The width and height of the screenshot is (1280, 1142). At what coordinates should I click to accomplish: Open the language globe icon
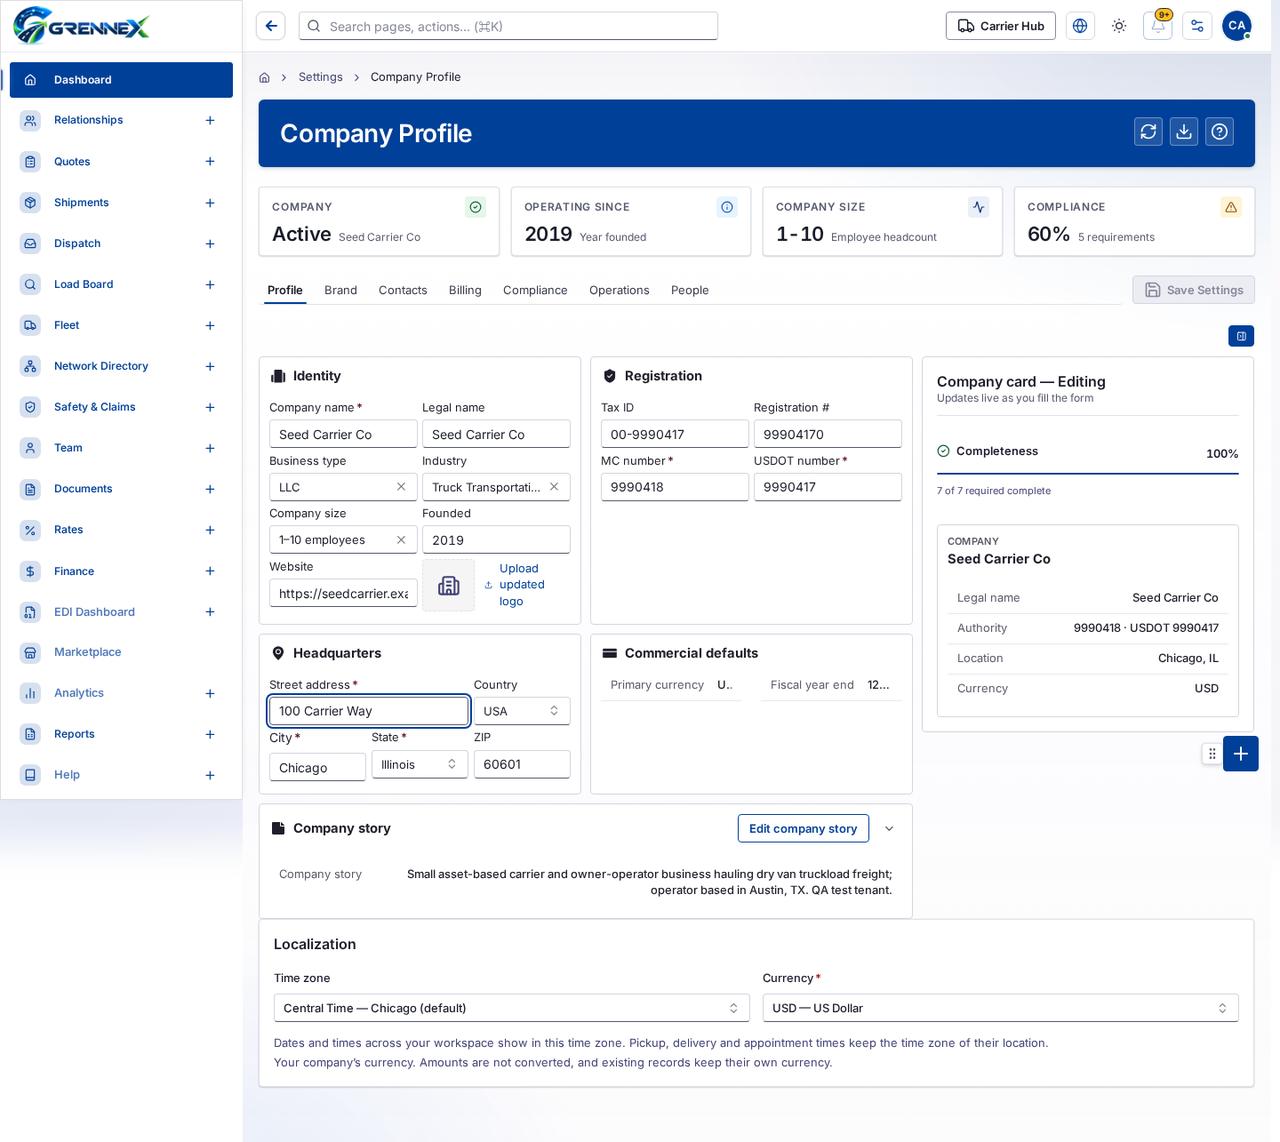(1080, 26)
